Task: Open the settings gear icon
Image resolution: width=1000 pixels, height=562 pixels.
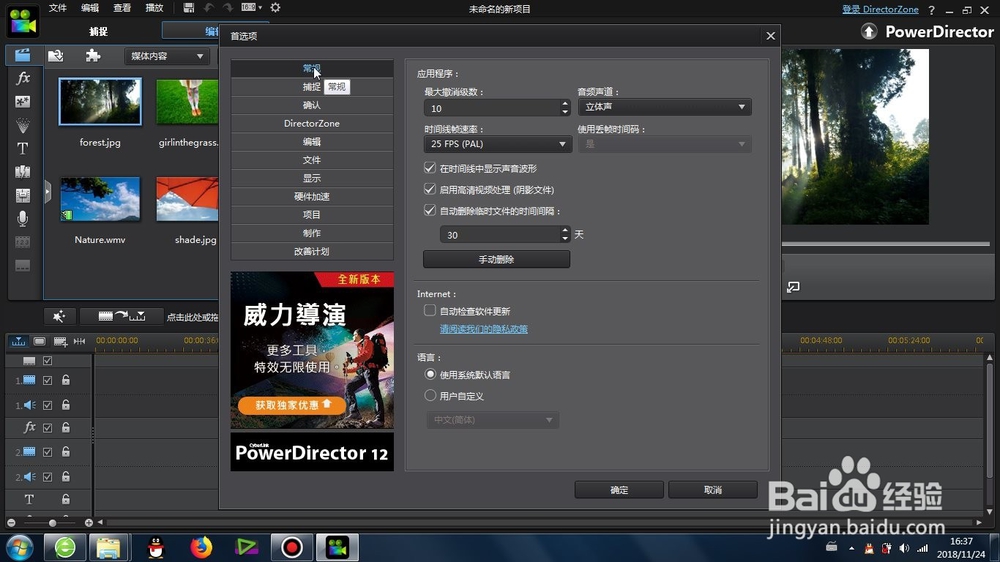Action: [x=276, y=8]
